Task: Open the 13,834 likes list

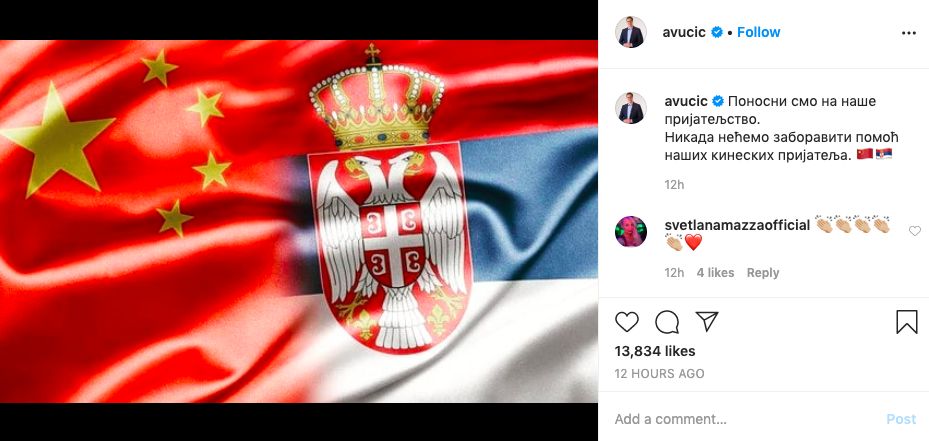Action: pyautogui.click(x=655, y=351)
